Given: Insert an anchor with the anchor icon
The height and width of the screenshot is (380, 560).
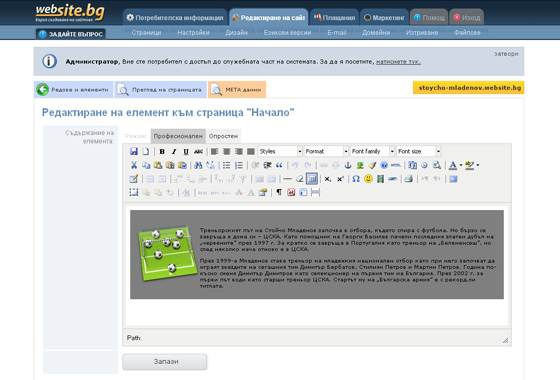Looking at the screenshot, I should point(348,165).
